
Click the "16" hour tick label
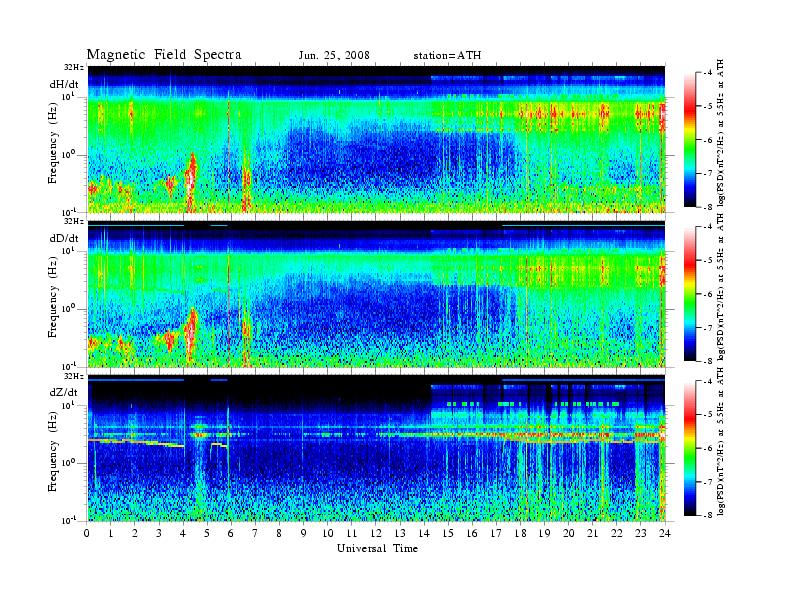pos(472,533)
